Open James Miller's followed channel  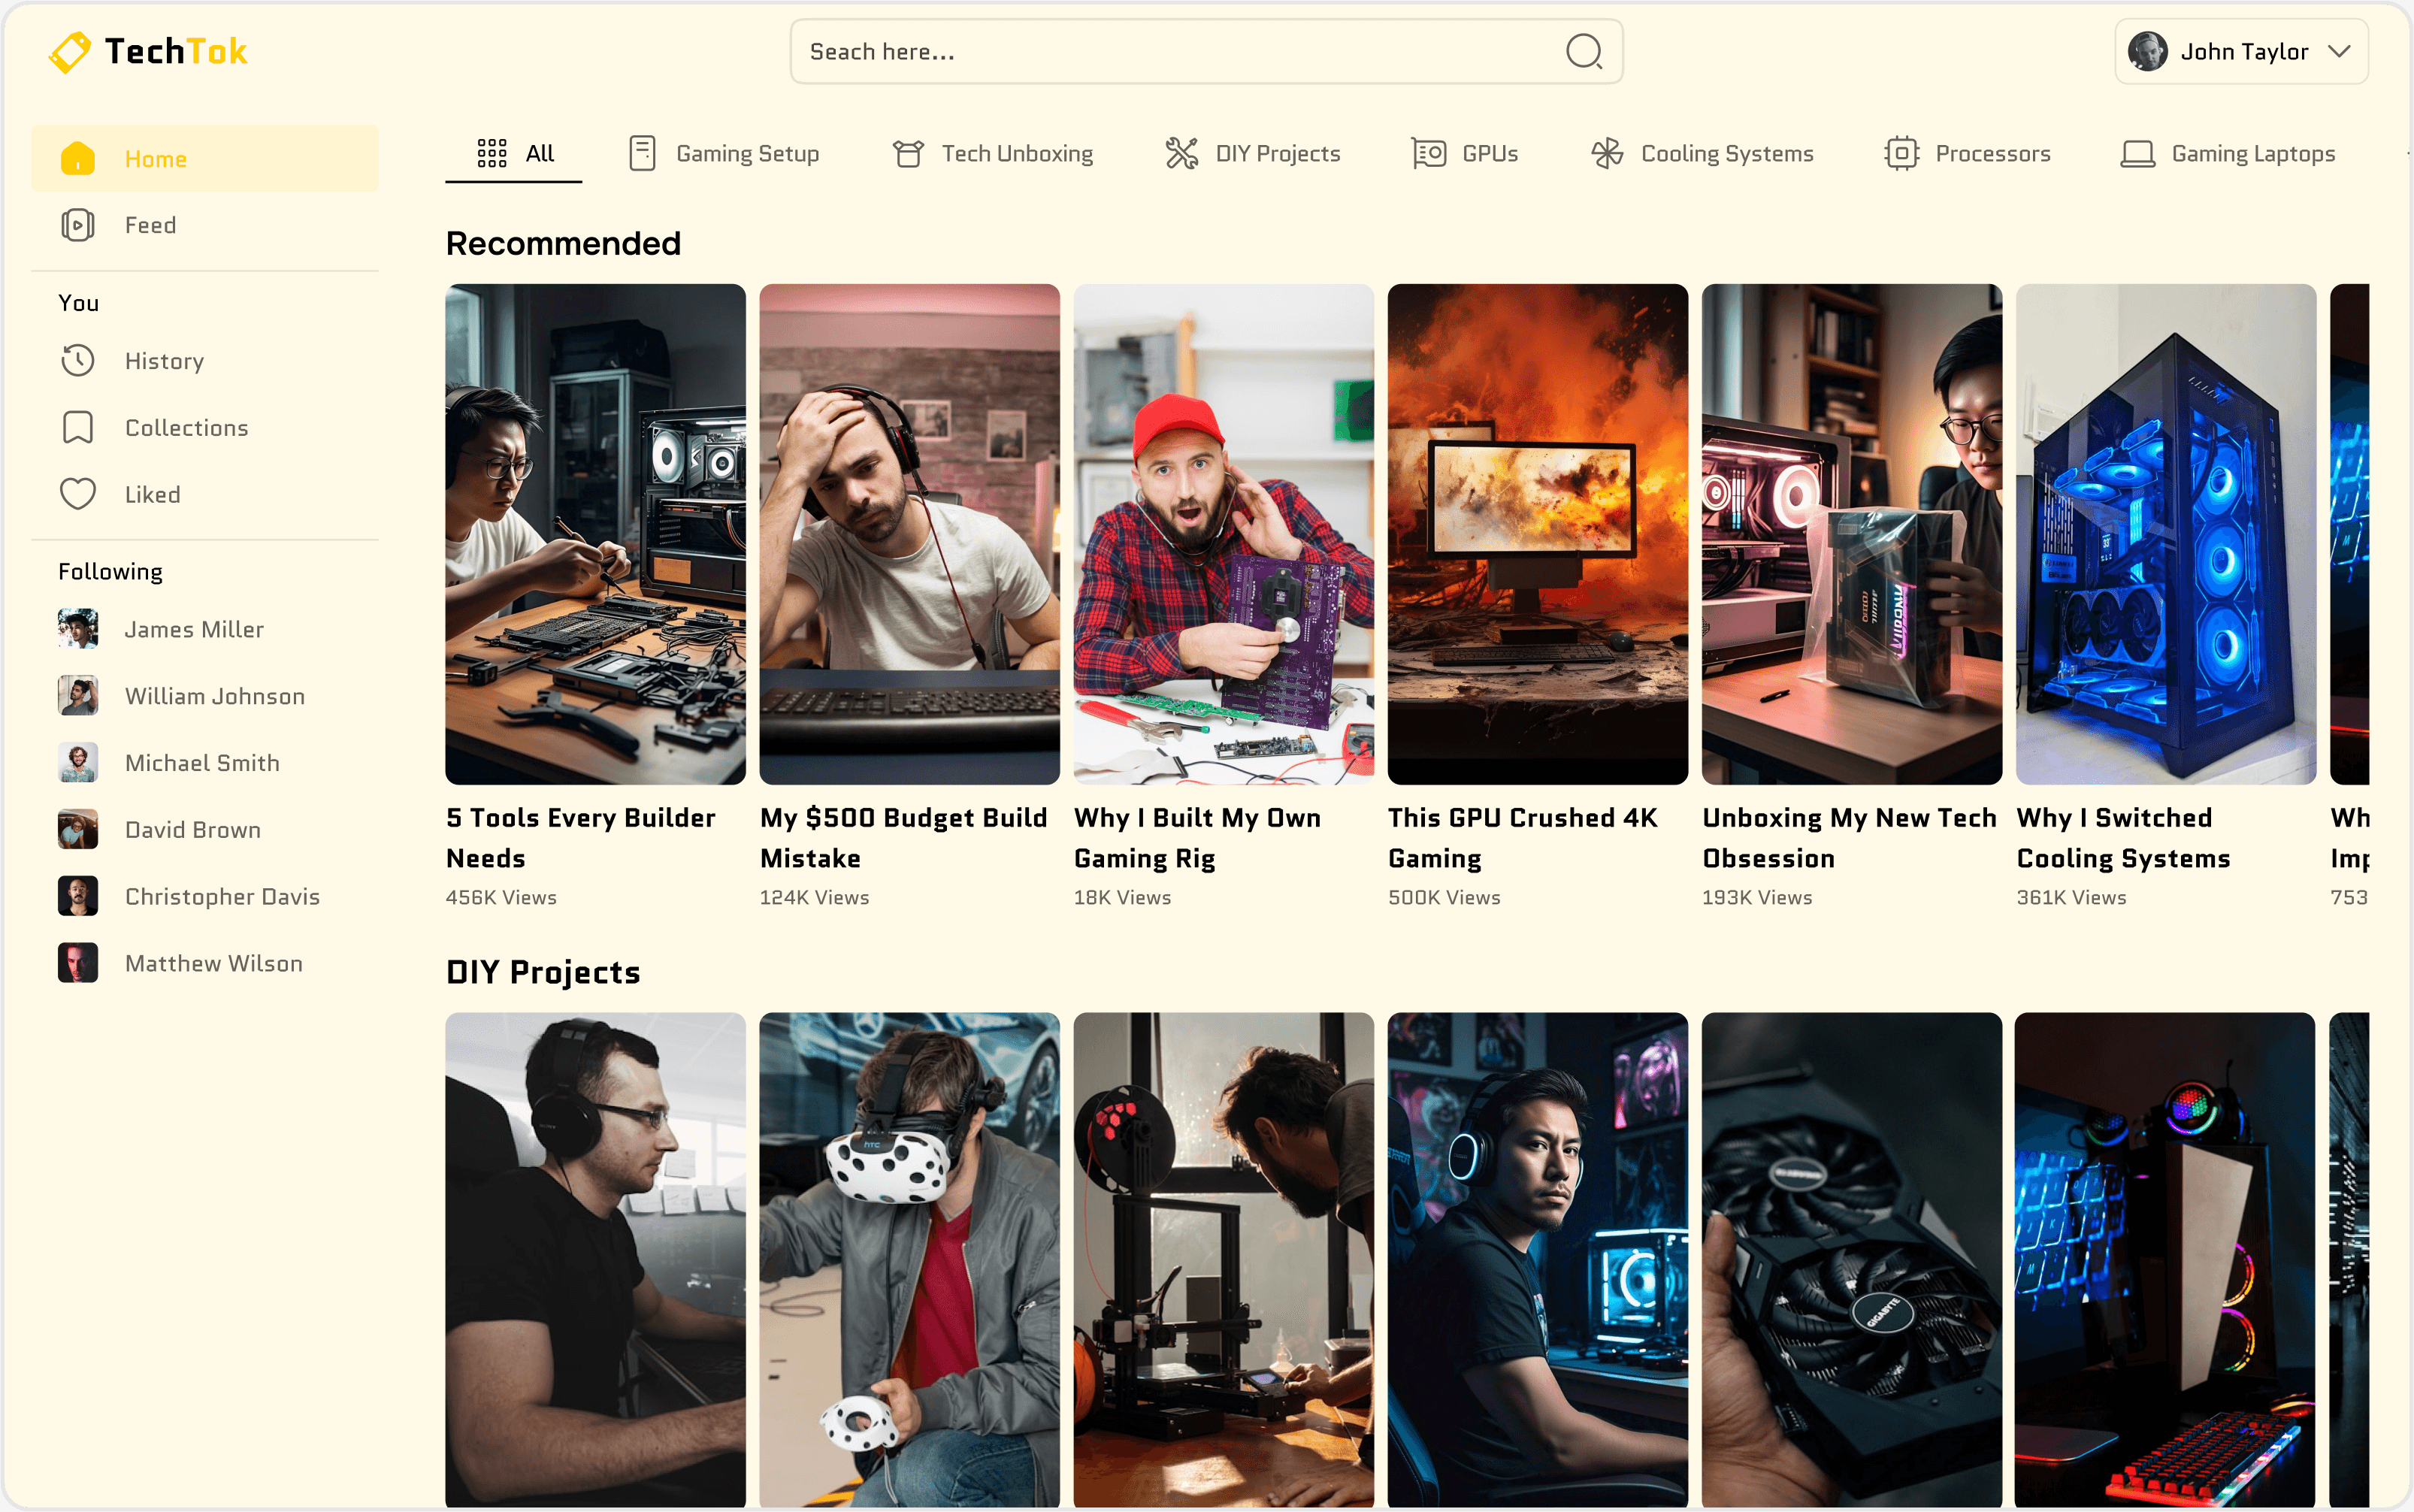[x=194, y=629]
